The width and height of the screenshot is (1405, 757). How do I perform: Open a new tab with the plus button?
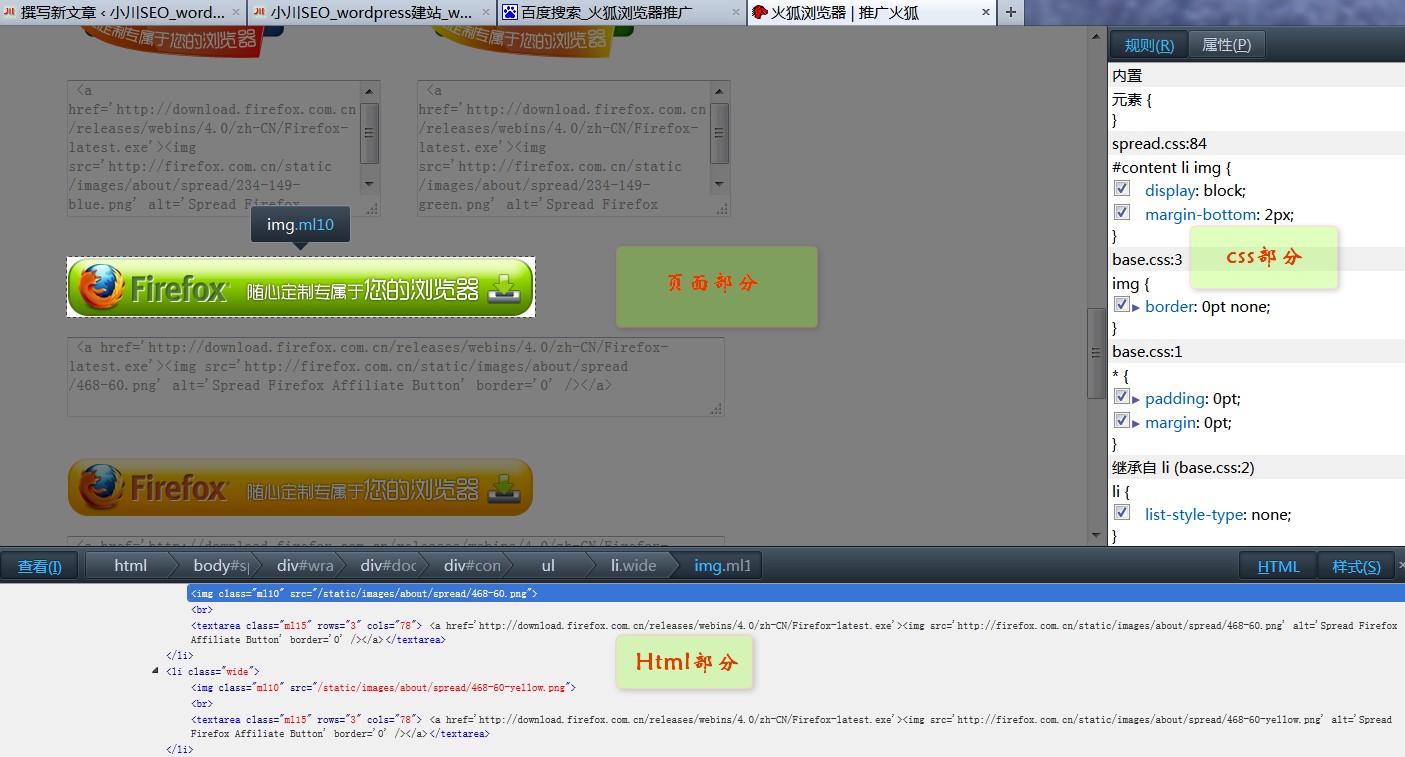click(x=1010, y=13)
